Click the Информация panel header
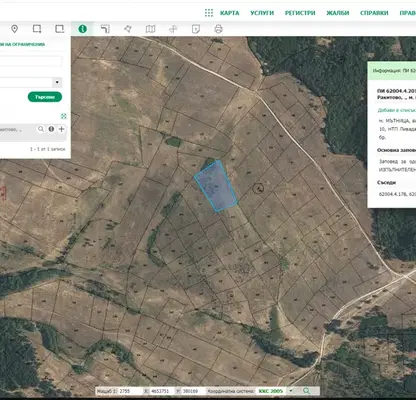 tap(392, 71)
